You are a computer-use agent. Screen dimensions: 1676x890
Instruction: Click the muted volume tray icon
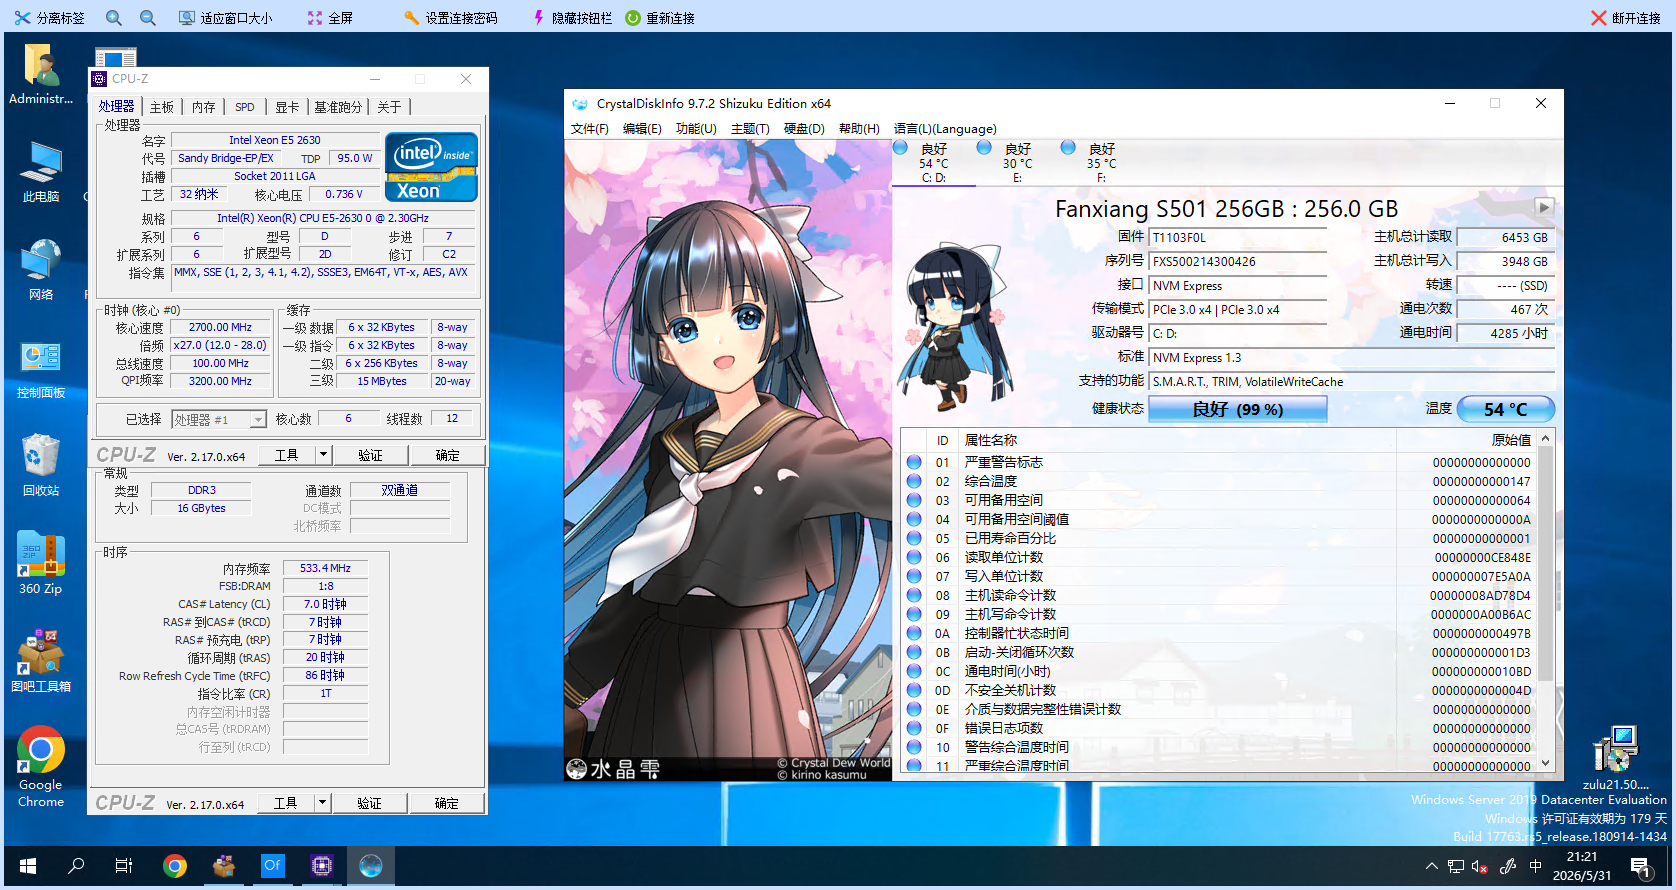(1480, 867)
